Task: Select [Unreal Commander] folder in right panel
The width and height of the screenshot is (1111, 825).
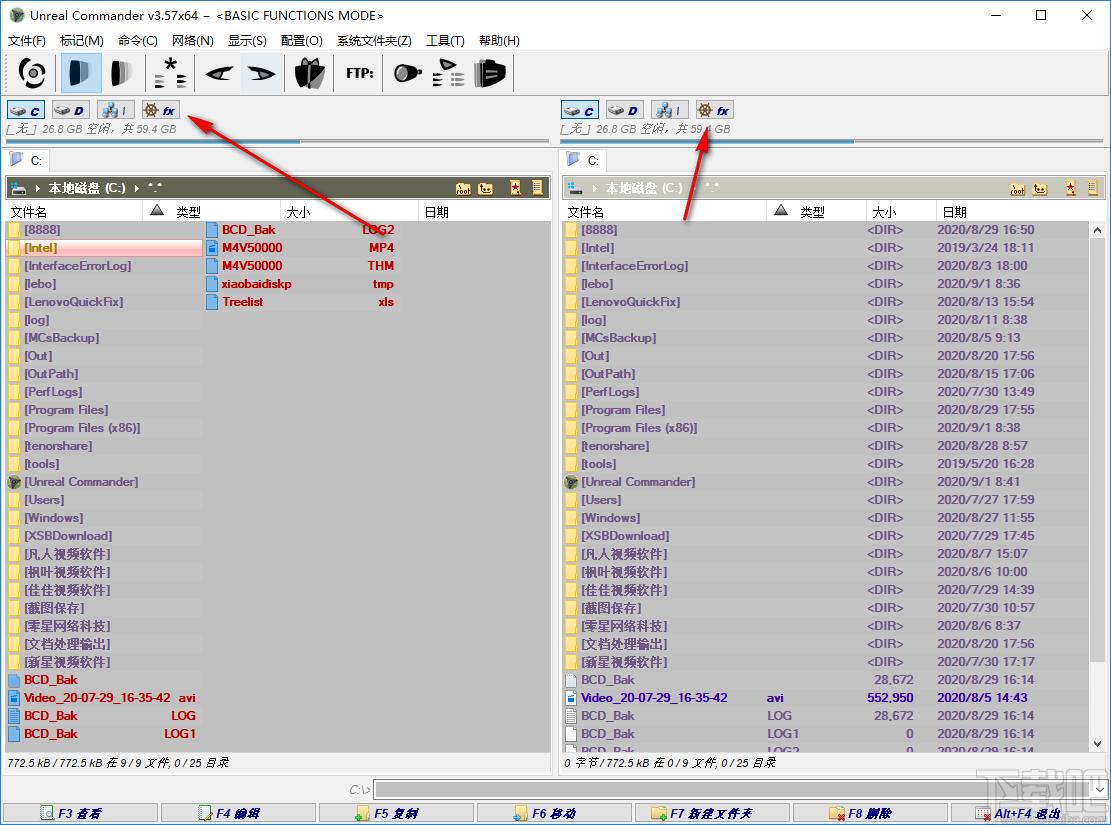Action: (x=638, y=482)
